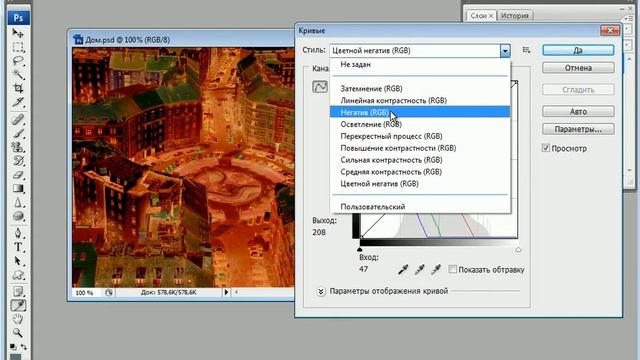
Task: Select the Hand tool
Action: pos(18,319)
